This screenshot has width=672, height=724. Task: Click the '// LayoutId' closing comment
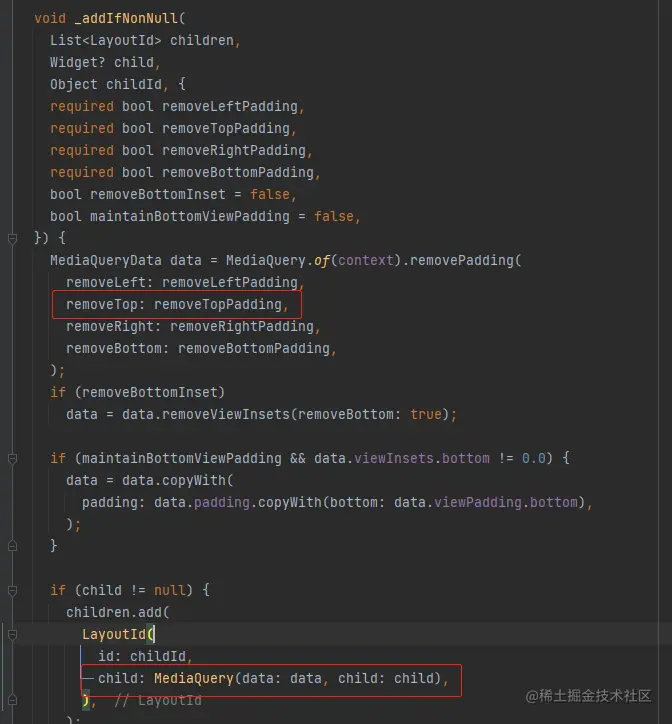coord(157,700)
